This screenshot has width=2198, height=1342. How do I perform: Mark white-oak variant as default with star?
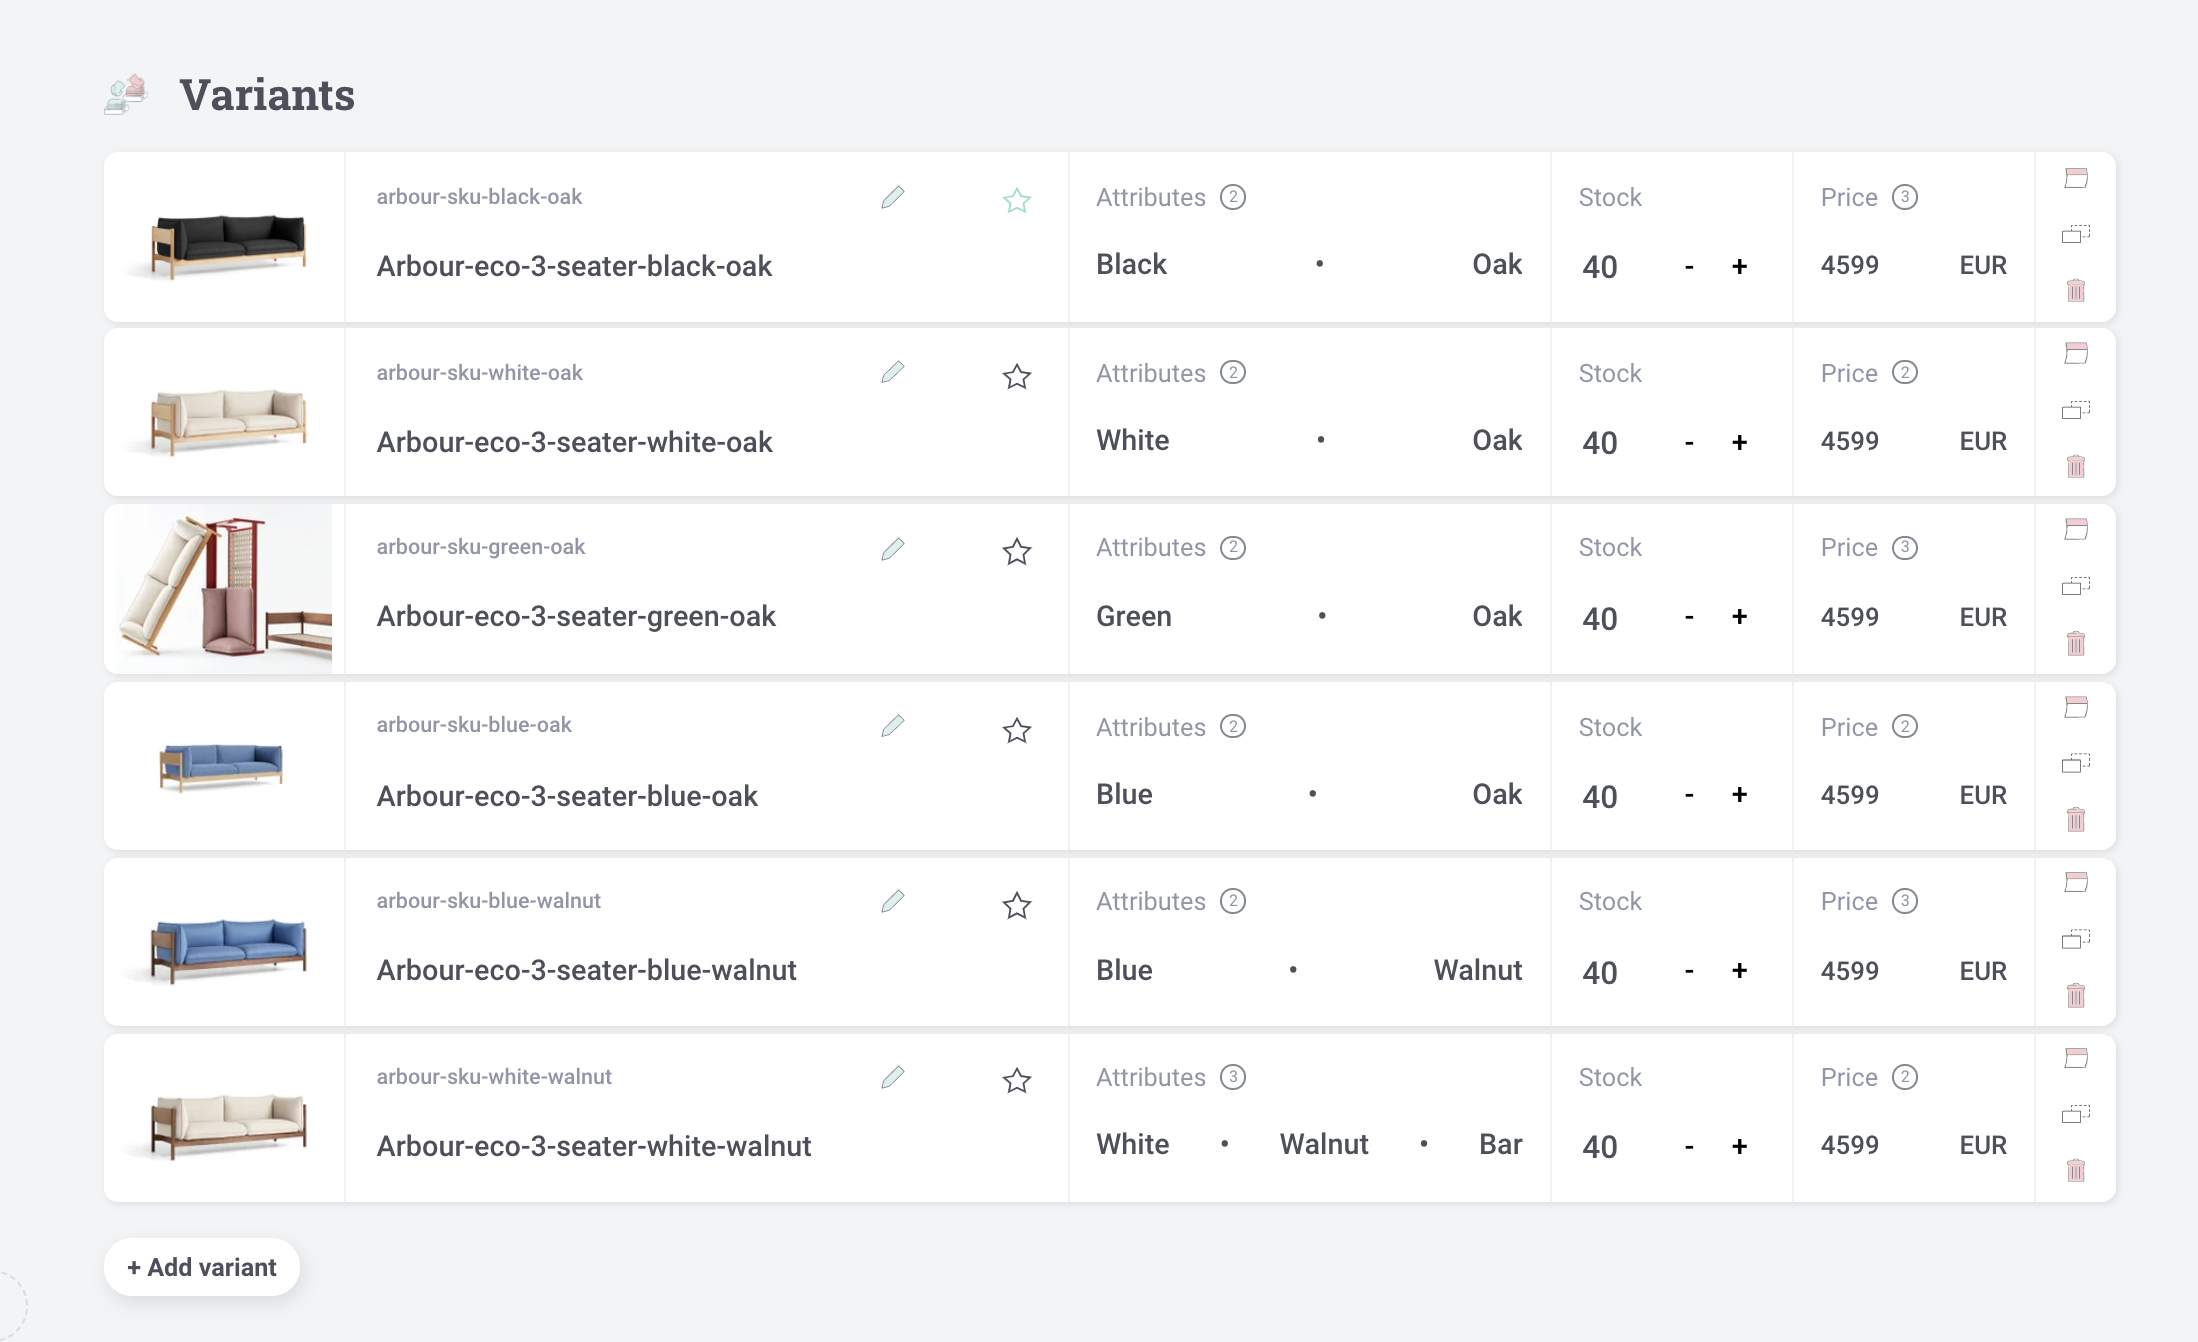click(1017, 377)
